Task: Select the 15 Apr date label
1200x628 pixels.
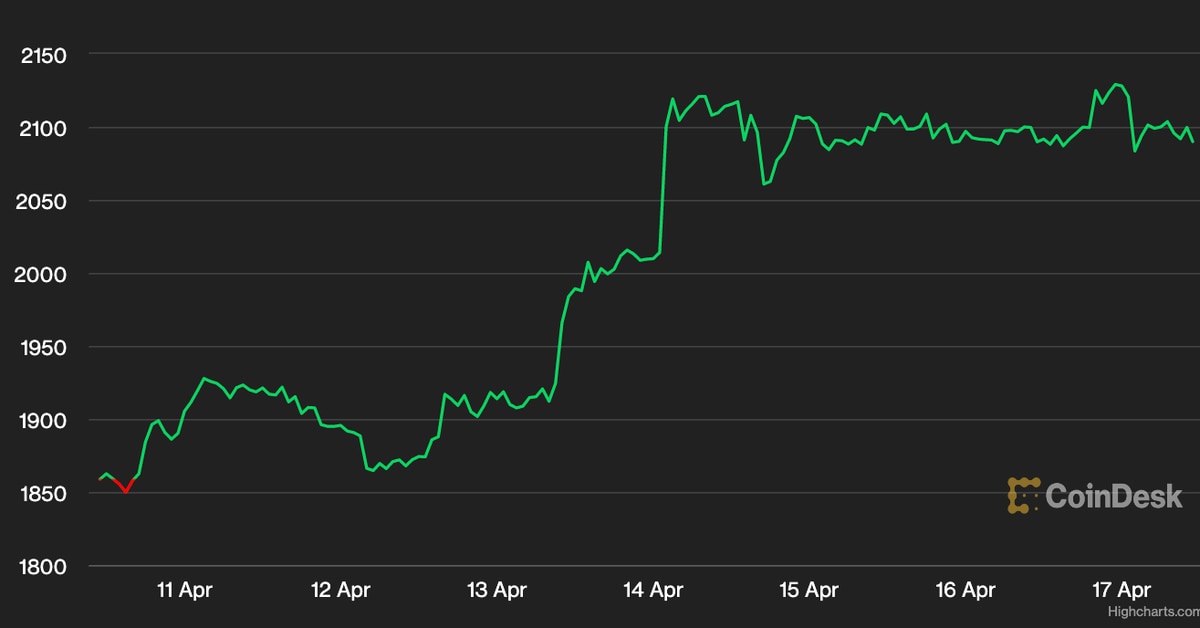Action: pyautogui.click(x=809, y=590)
